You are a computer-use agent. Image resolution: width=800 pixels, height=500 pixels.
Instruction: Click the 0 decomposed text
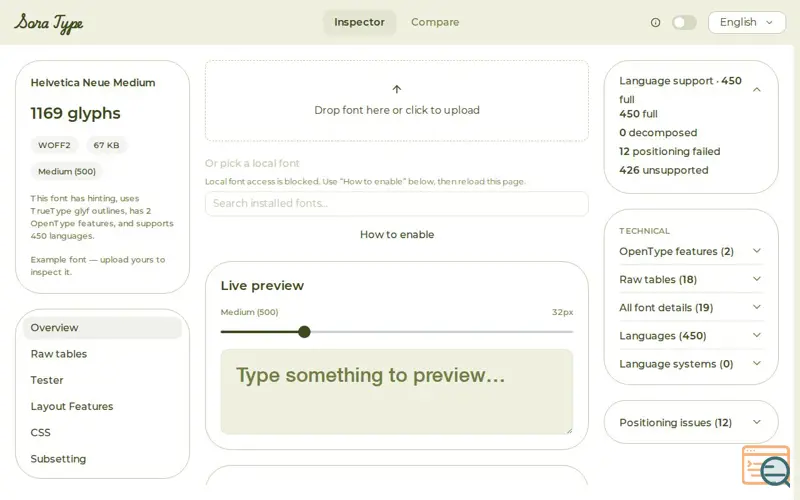658,133
